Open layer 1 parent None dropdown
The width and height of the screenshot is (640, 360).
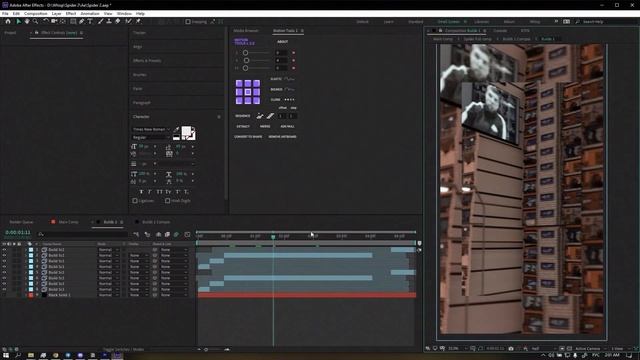coord(173,249)
